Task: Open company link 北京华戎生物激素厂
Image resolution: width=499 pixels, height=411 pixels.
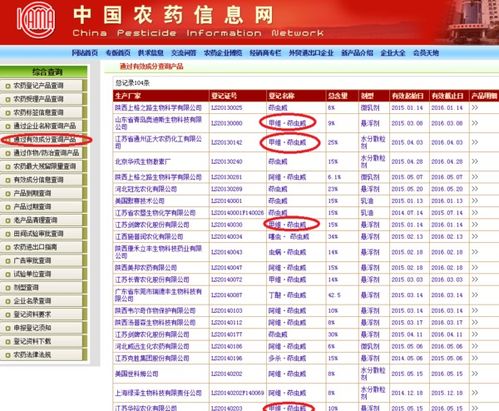Action: [143, 162]
